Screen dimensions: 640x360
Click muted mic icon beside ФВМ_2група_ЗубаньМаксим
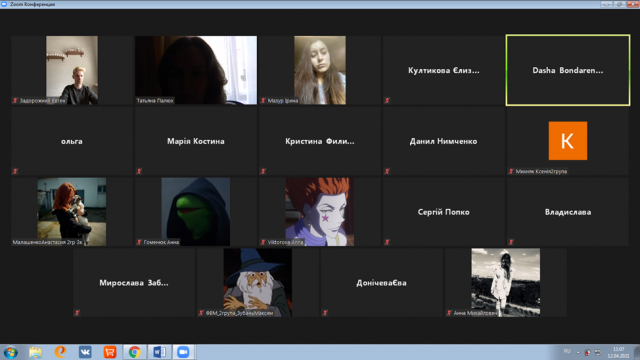(201, 313)
